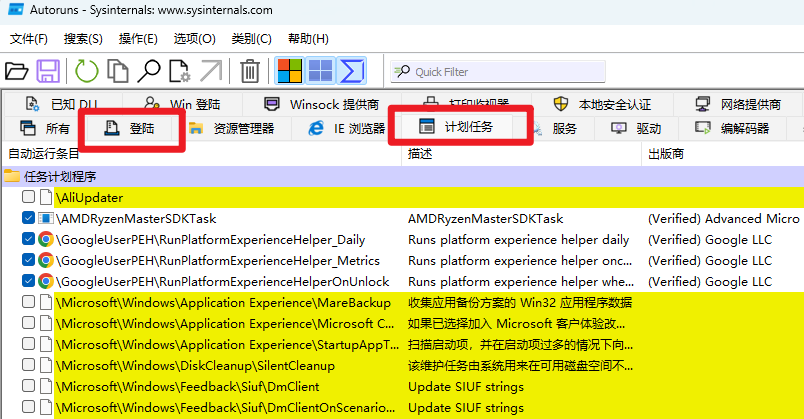Switch to the 计划任务 tab

click(x=456, y=127)
